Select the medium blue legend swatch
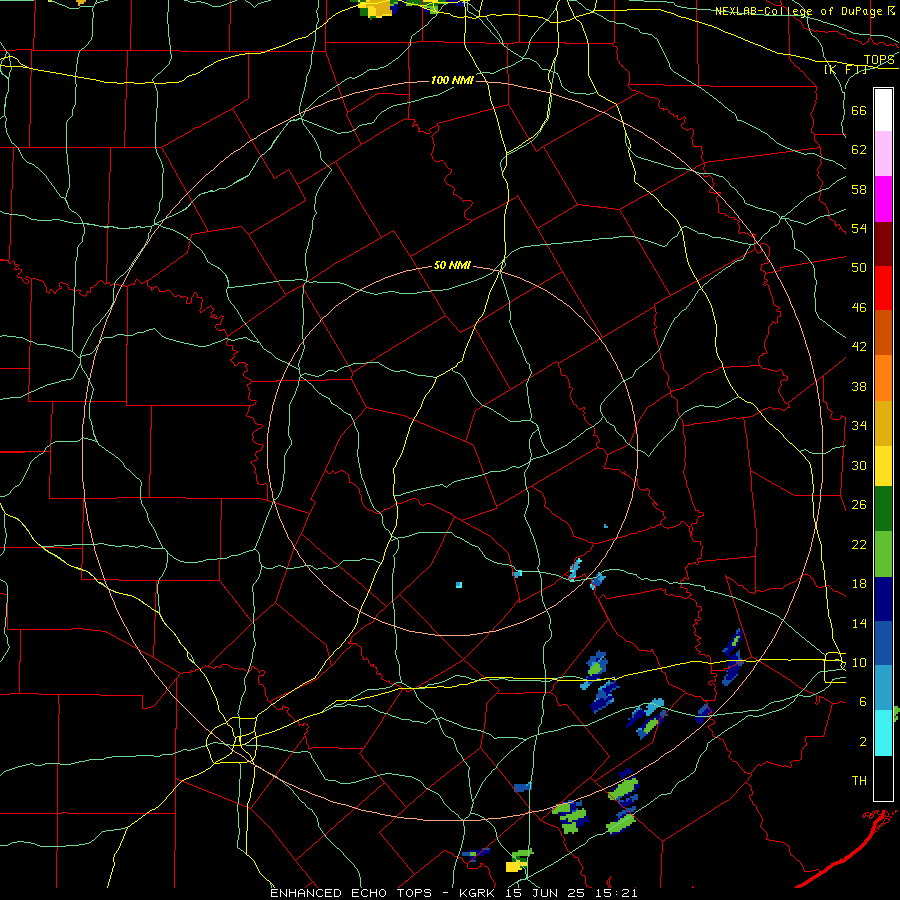 click(883, 643)
